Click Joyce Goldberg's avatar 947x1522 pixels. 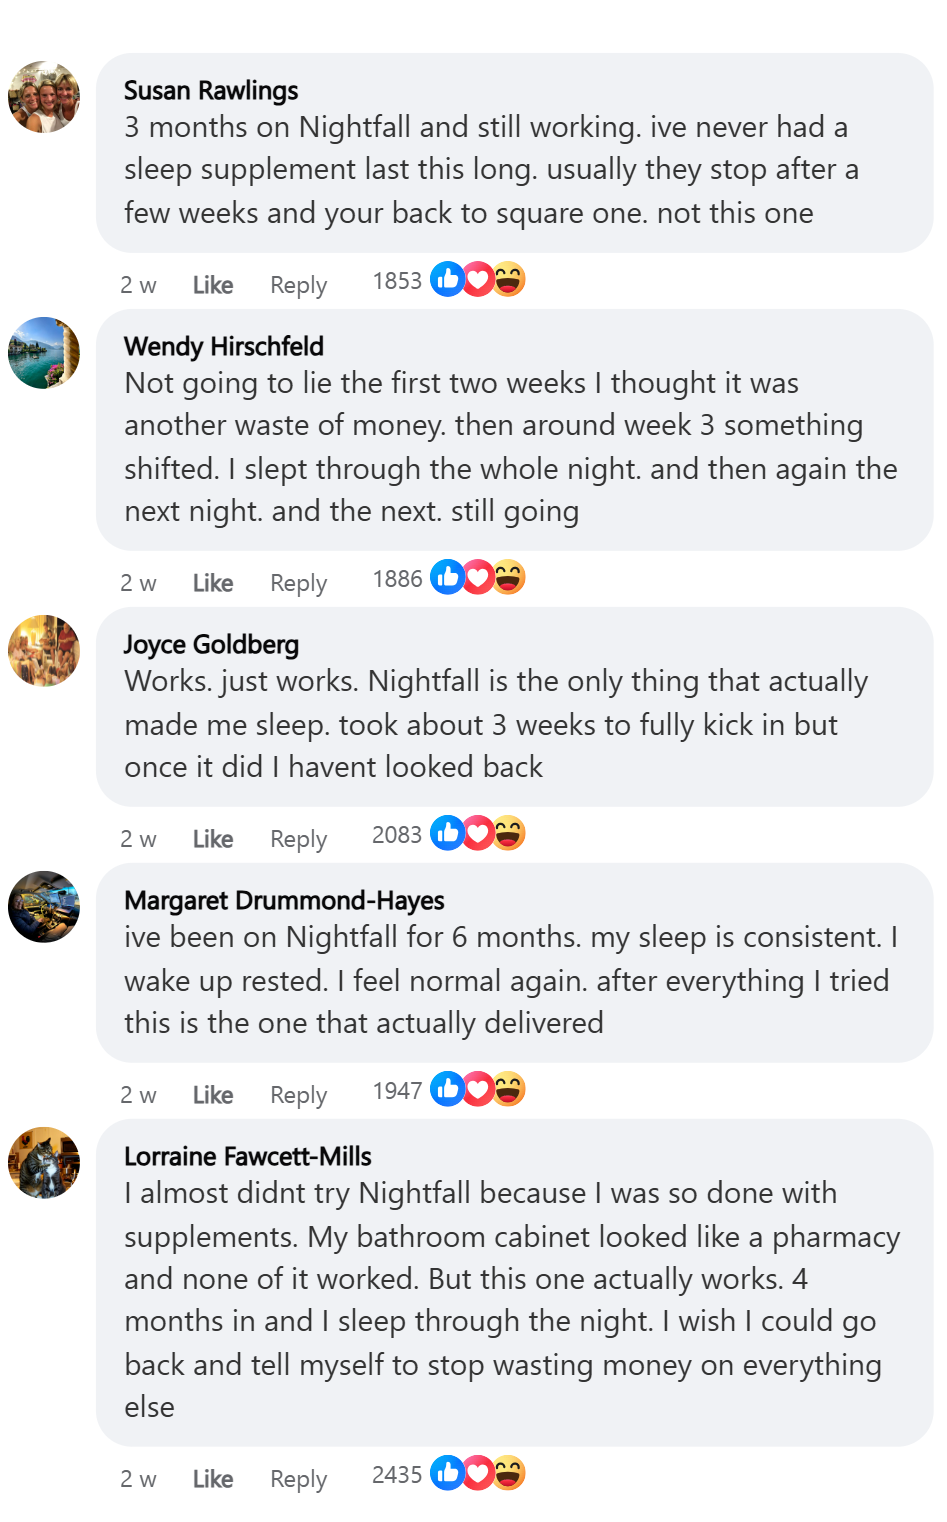pyautogui.click(x=44, y=651)
